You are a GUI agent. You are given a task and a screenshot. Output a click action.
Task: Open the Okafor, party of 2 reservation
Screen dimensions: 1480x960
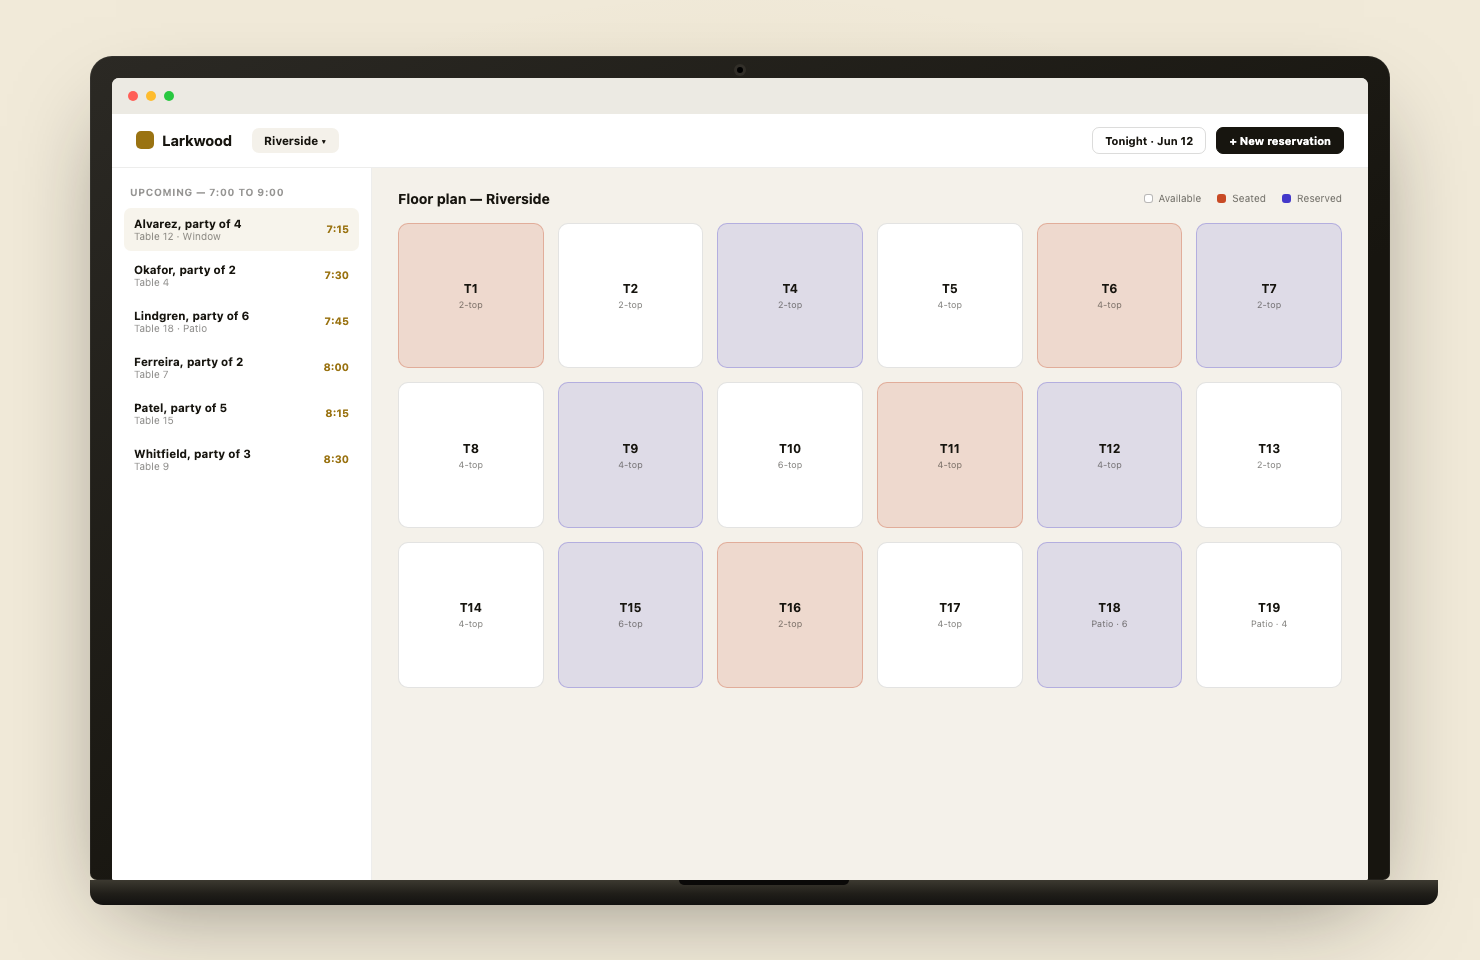tap(241, 275)
